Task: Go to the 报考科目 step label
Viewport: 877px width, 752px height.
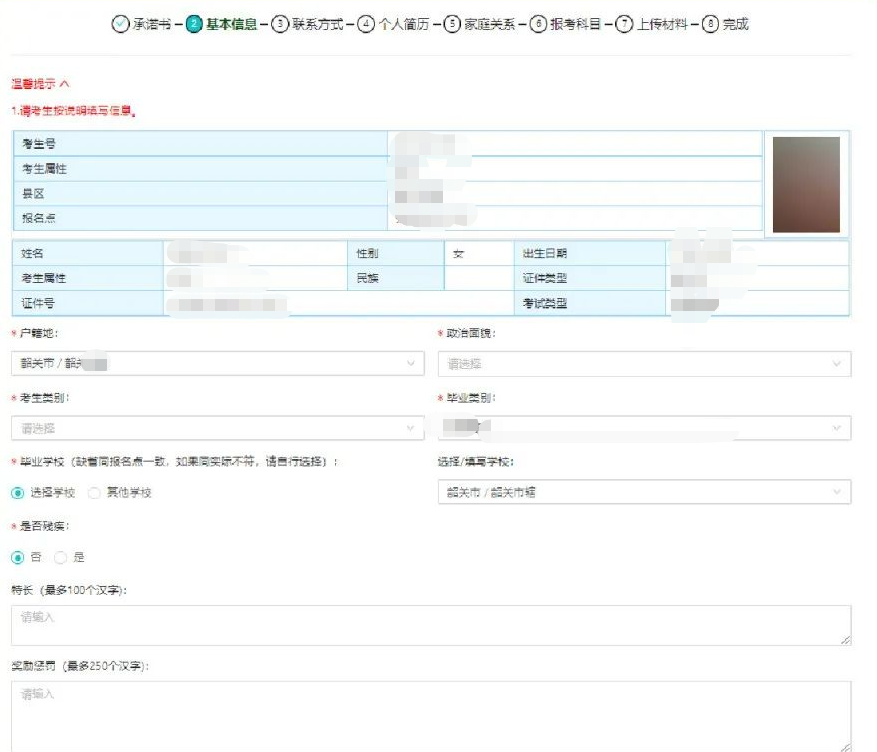Action: [576, 24]
